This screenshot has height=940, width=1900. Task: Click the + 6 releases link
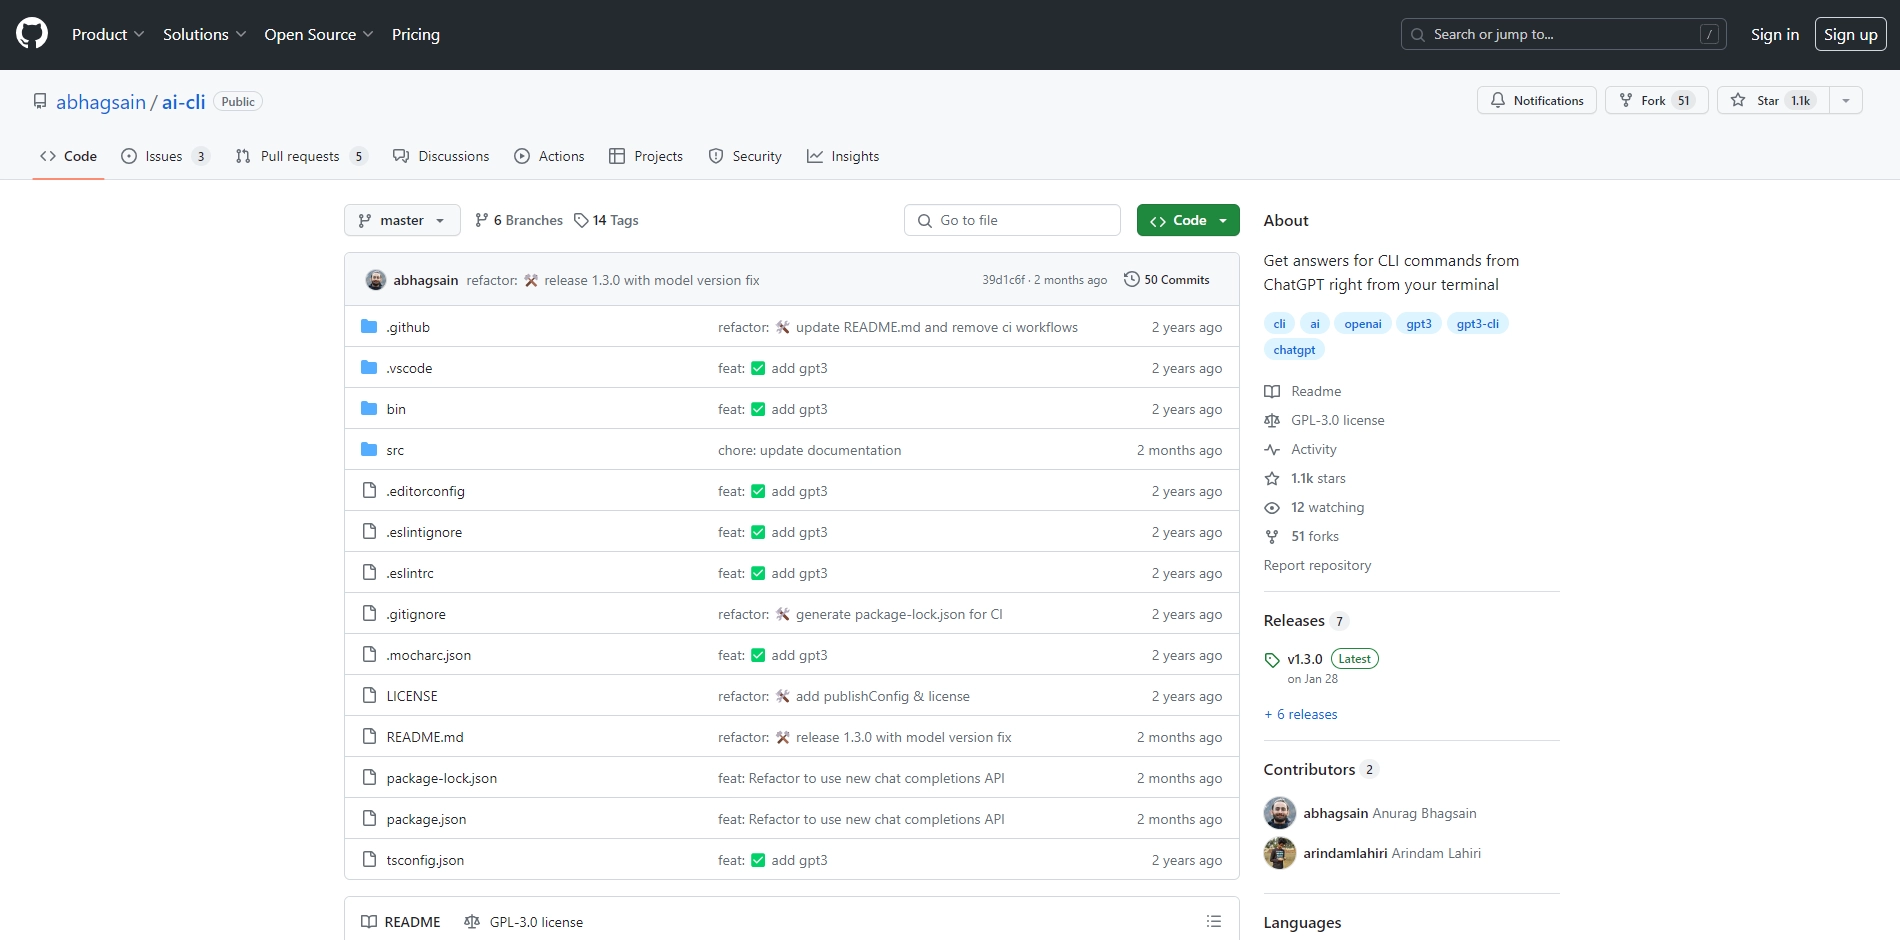point(1301,714)
